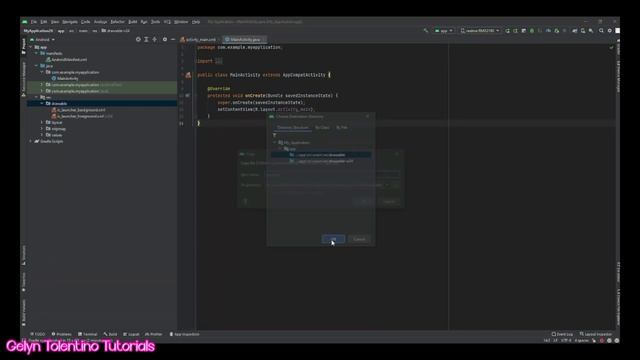Open the Android project view dropdown
The width and height of the screenshot is (640, 360).
click(x=42, y=40)
